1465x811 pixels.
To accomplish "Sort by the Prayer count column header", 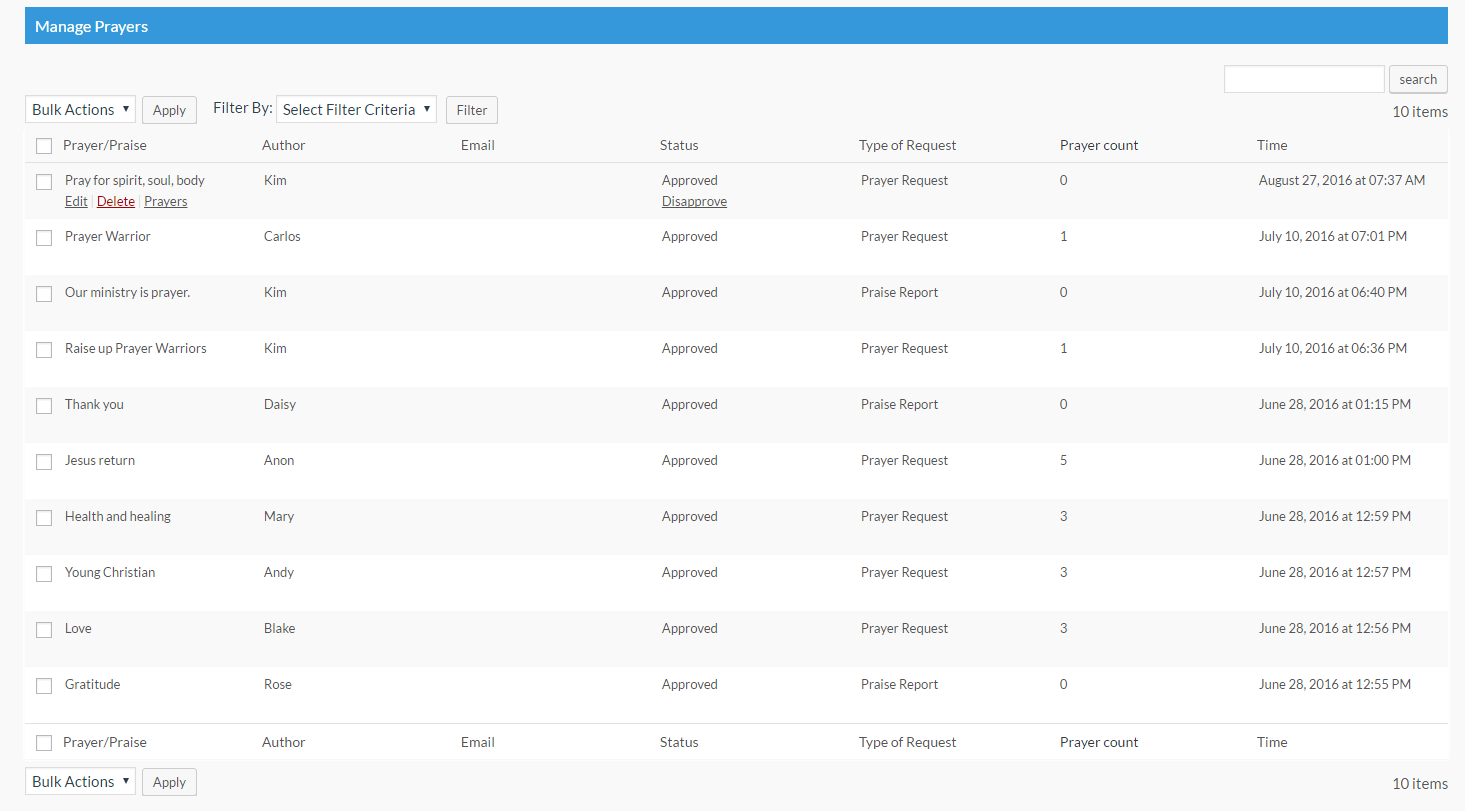I will tap(1099, 146).
